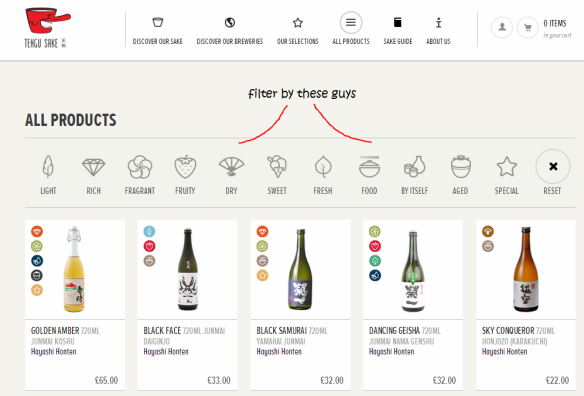The width and height of the screenshot is (584, 396).
Task: Filter products by Special
Action: pos(507,174)
